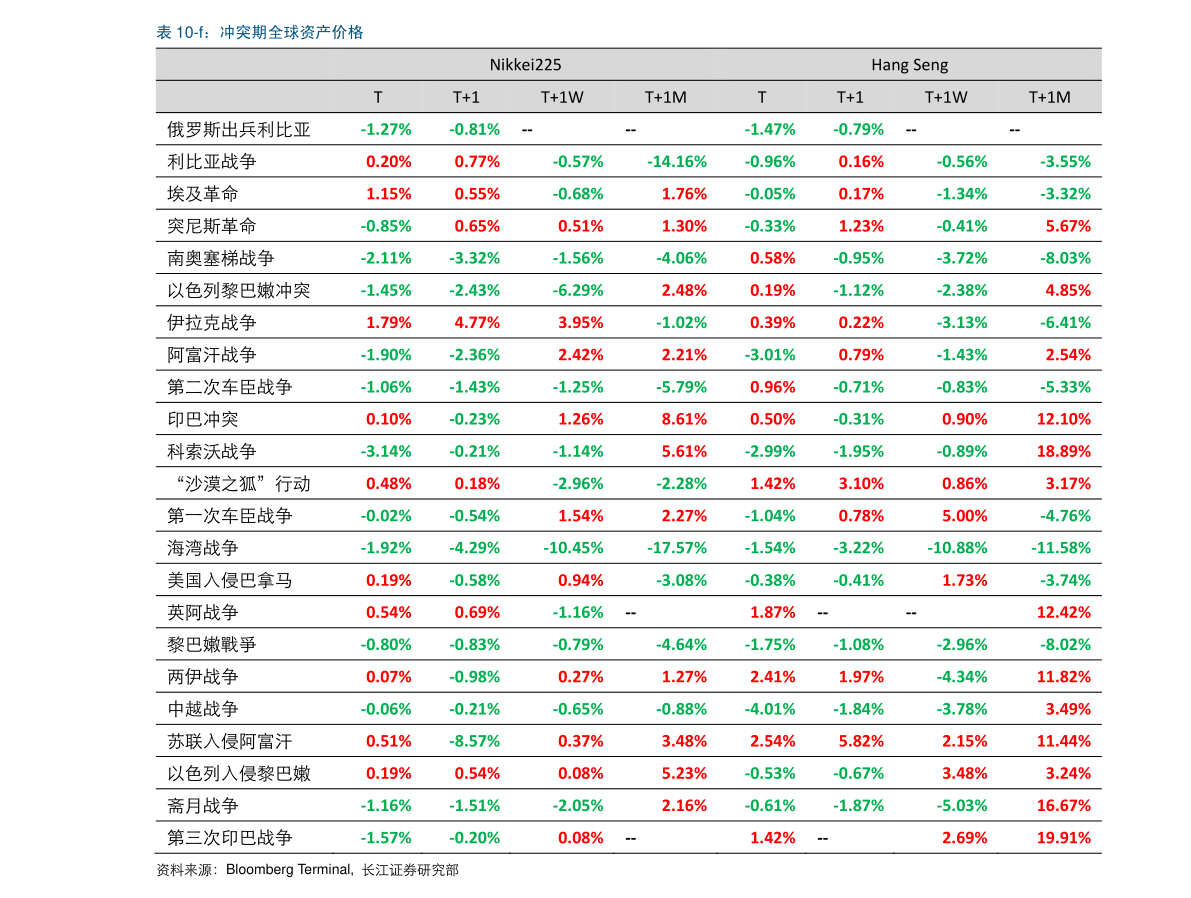Select the -8.57% cell

tap(474, 741)
